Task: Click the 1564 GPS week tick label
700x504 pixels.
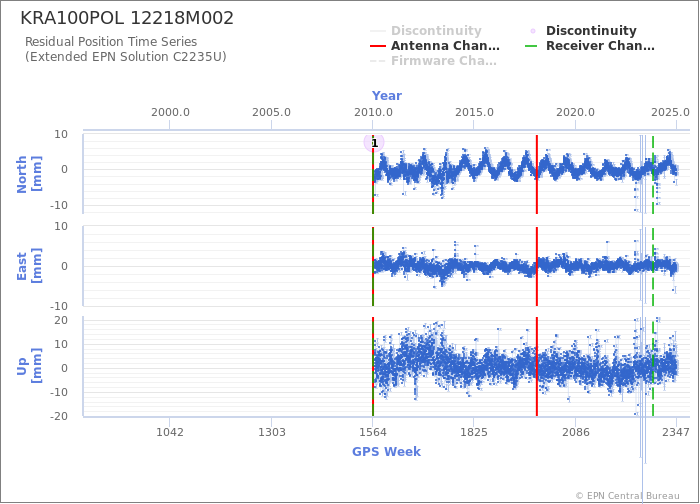Action: (x=373, y=432)
